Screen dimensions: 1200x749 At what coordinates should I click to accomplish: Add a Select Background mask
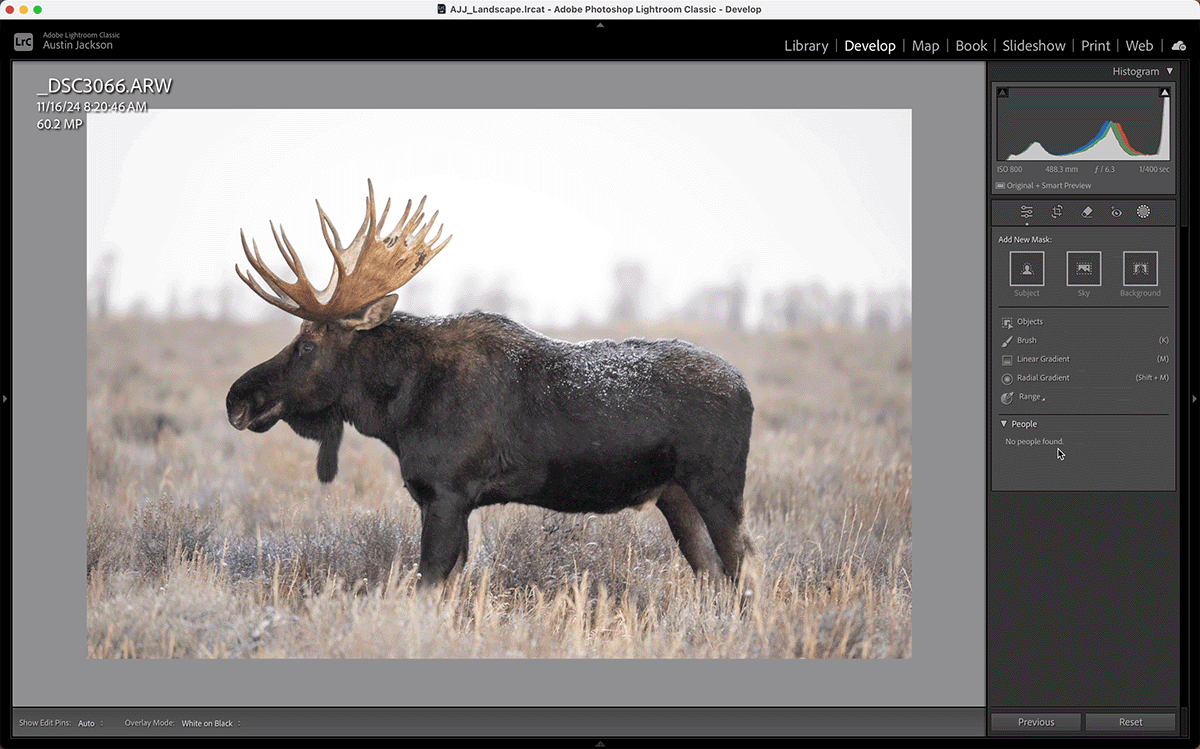click(1140, 269)
